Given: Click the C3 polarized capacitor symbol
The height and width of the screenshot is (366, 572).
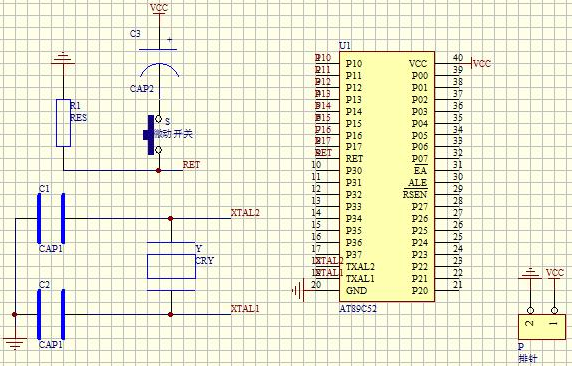Looking at the screenshot, I should pos(159,63).
